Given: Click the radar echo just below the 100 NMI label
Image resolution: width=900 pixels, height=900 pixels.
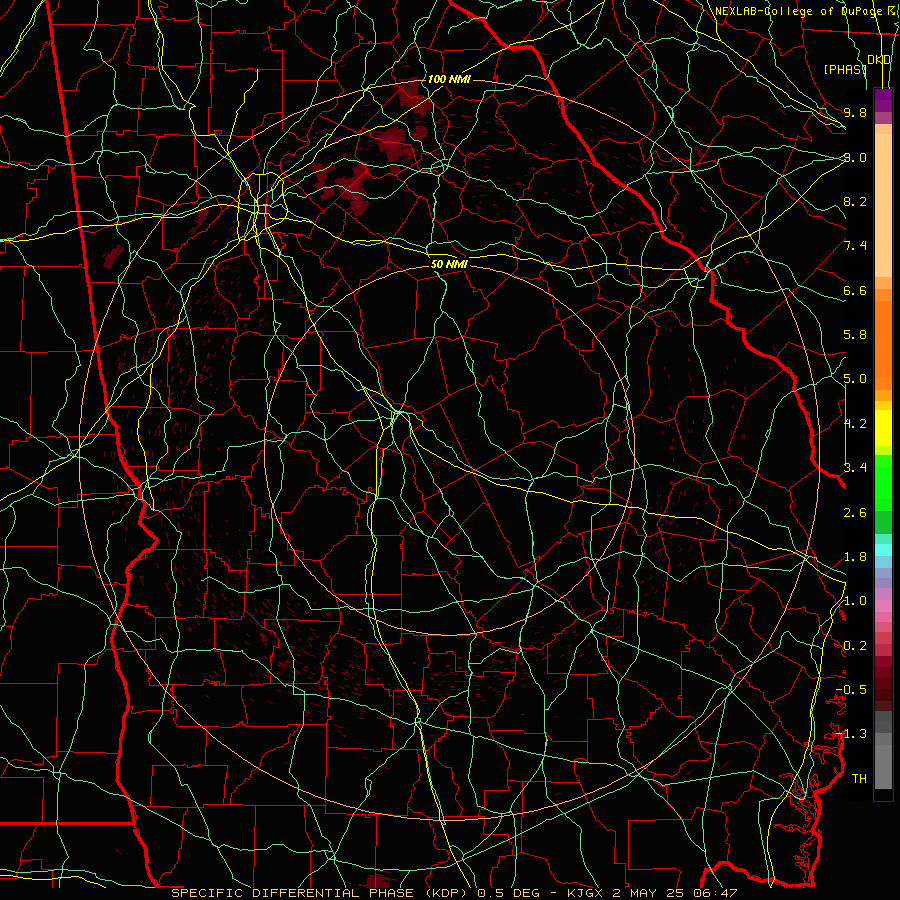Looking at the screenshot, I should pos(414,96).
